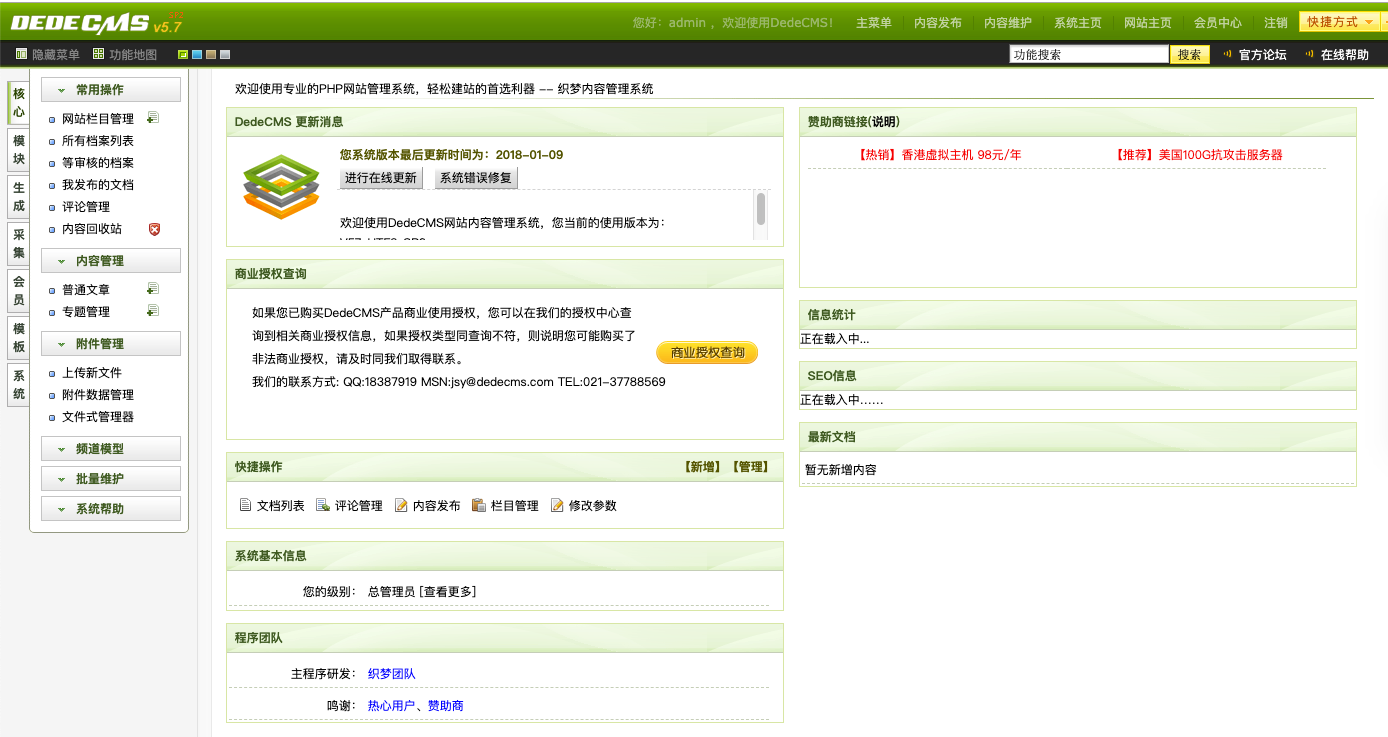This screenshot has width=1388, height=737.
Task: Click the 织梦团队 link
Action: pos(392,674)
